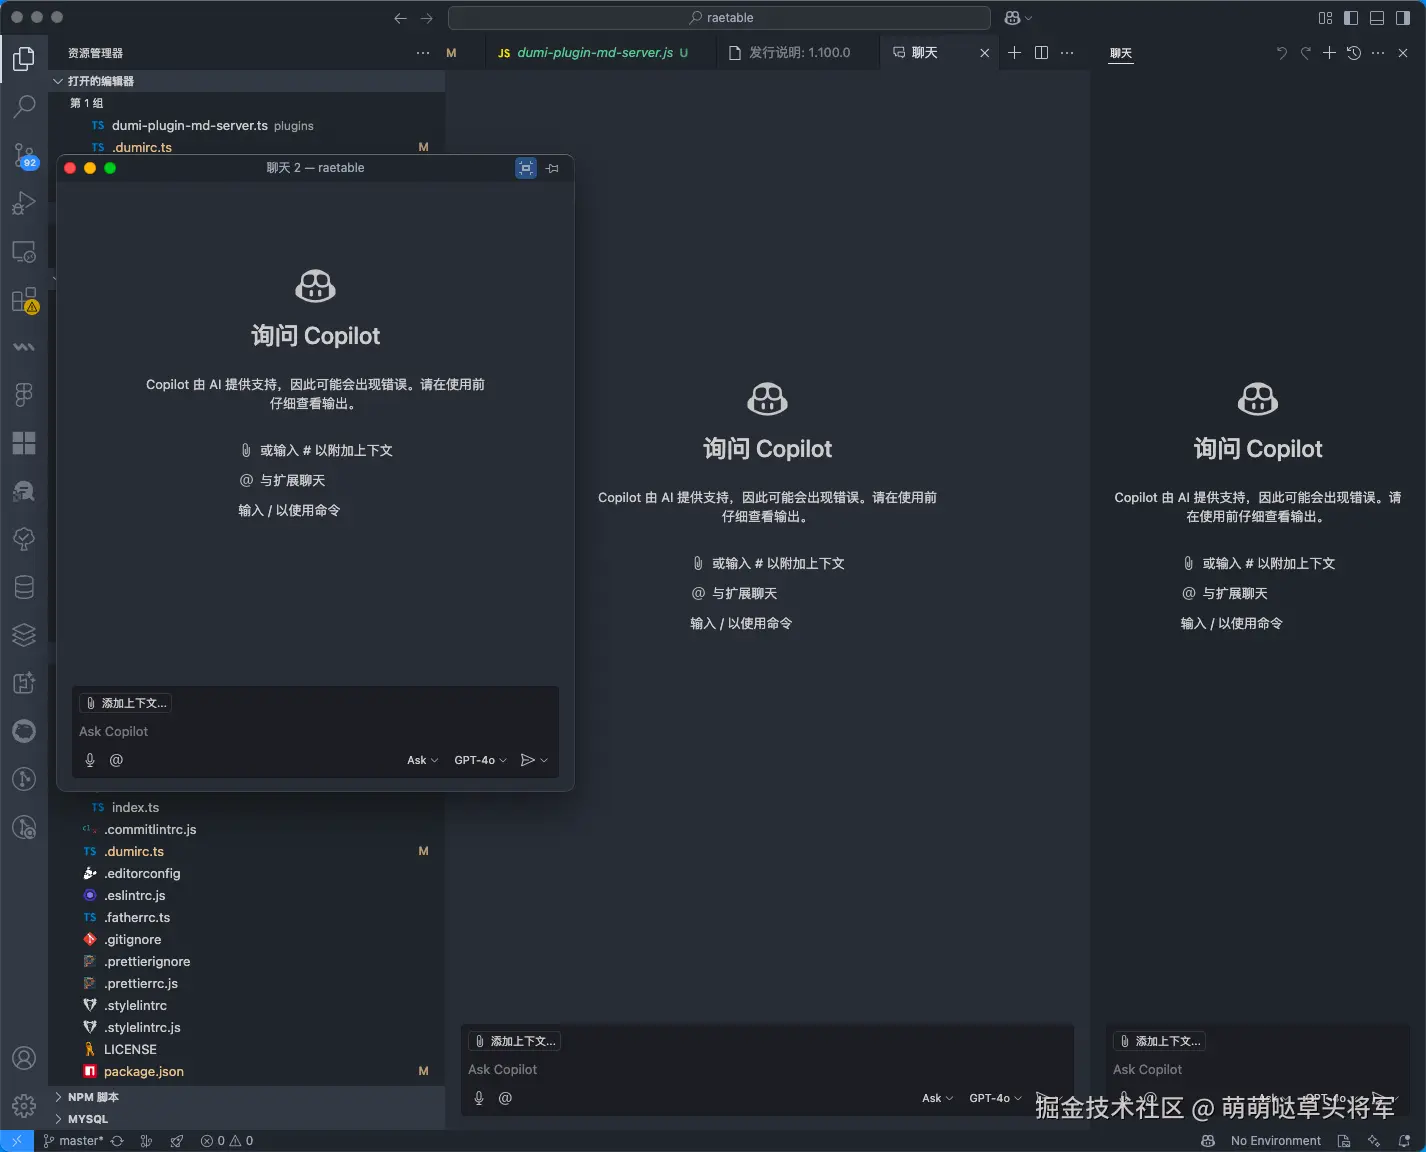Open Customize Layout in the title bar
Viewport: 1426px width, 1152px height.
[1325, 18]
